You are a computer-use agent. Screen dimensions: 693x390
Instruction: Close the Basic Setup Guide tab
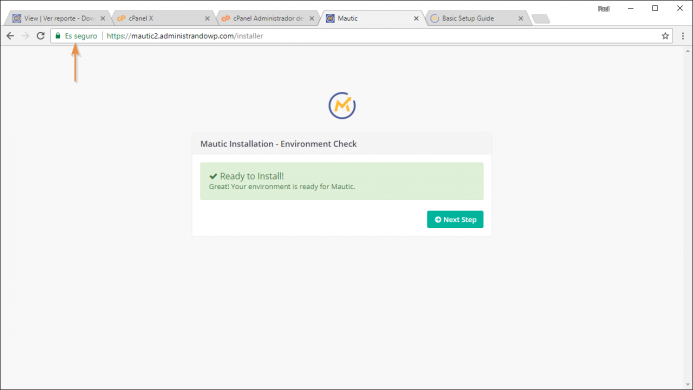tap(521, 19)
